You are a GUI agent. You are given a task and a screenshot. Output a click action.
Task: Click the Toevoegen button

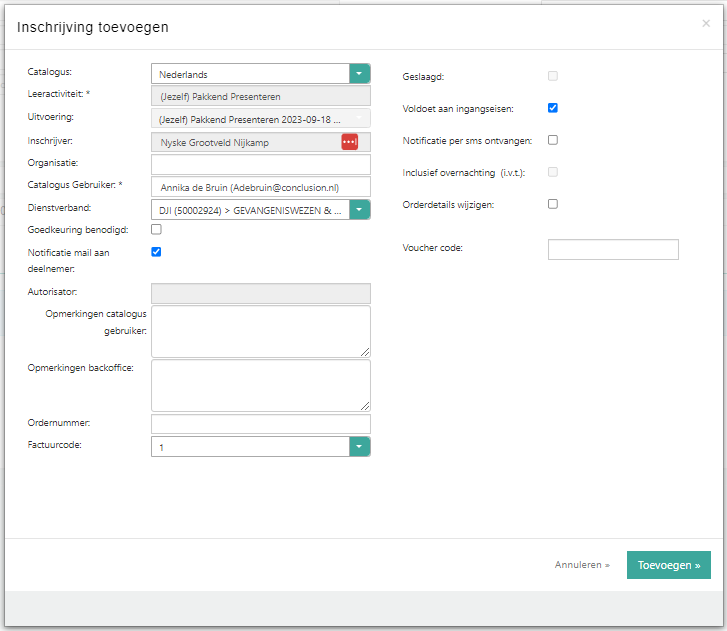[x=668, y=565]
